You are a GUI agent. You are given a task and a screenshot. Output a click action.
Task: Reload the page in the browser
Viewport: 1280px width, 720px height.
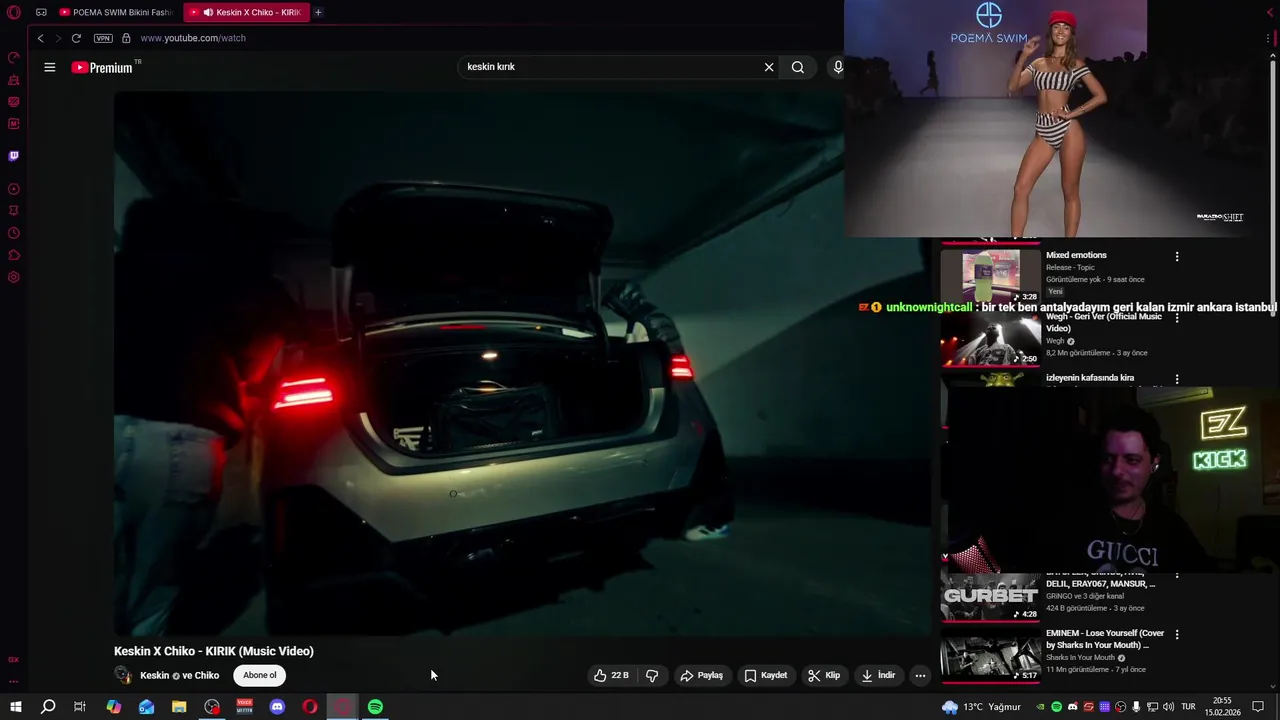coord(76,38)
